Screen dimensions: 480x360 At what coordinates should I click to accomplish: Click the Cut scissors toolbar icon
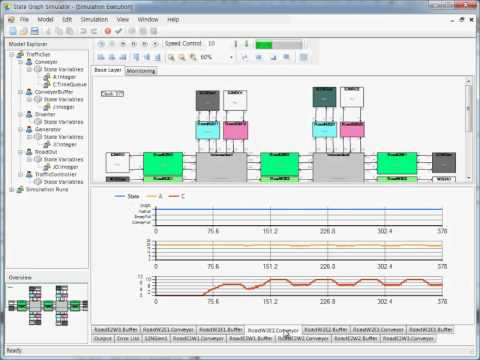coord(48,31)
